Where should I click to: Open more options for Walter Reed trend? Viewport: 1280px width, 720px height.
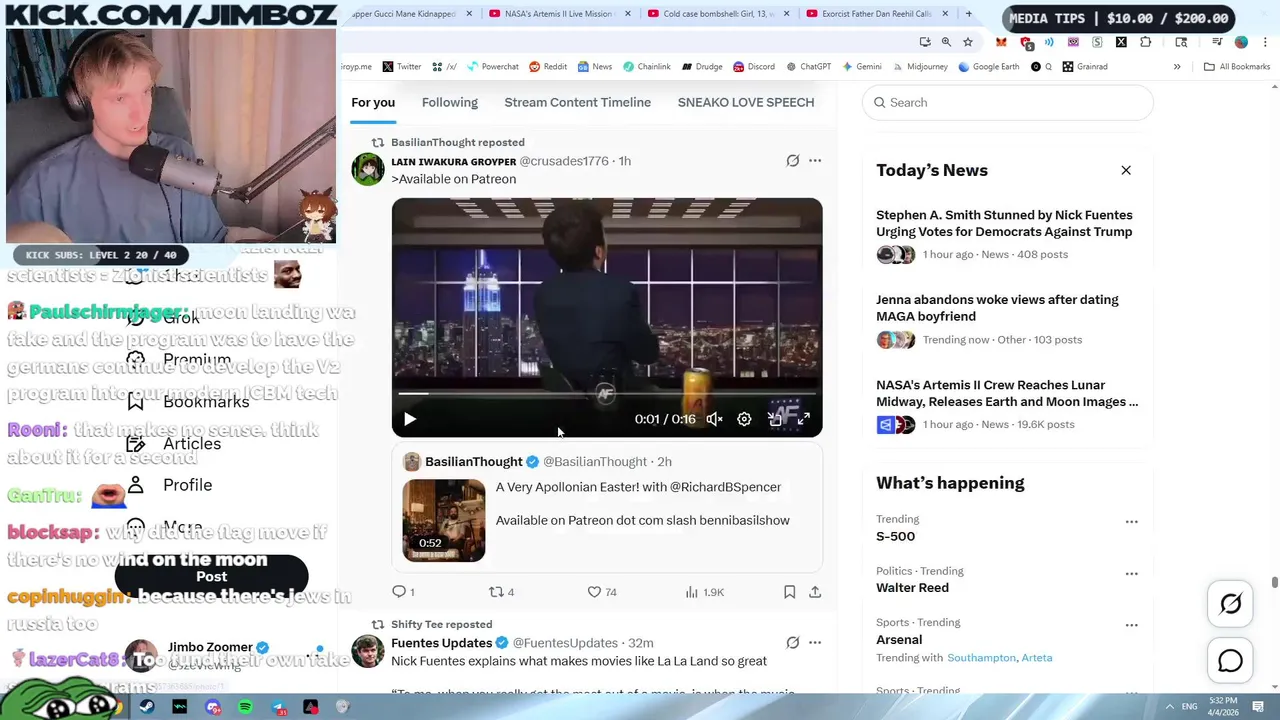pos(1131,574)
